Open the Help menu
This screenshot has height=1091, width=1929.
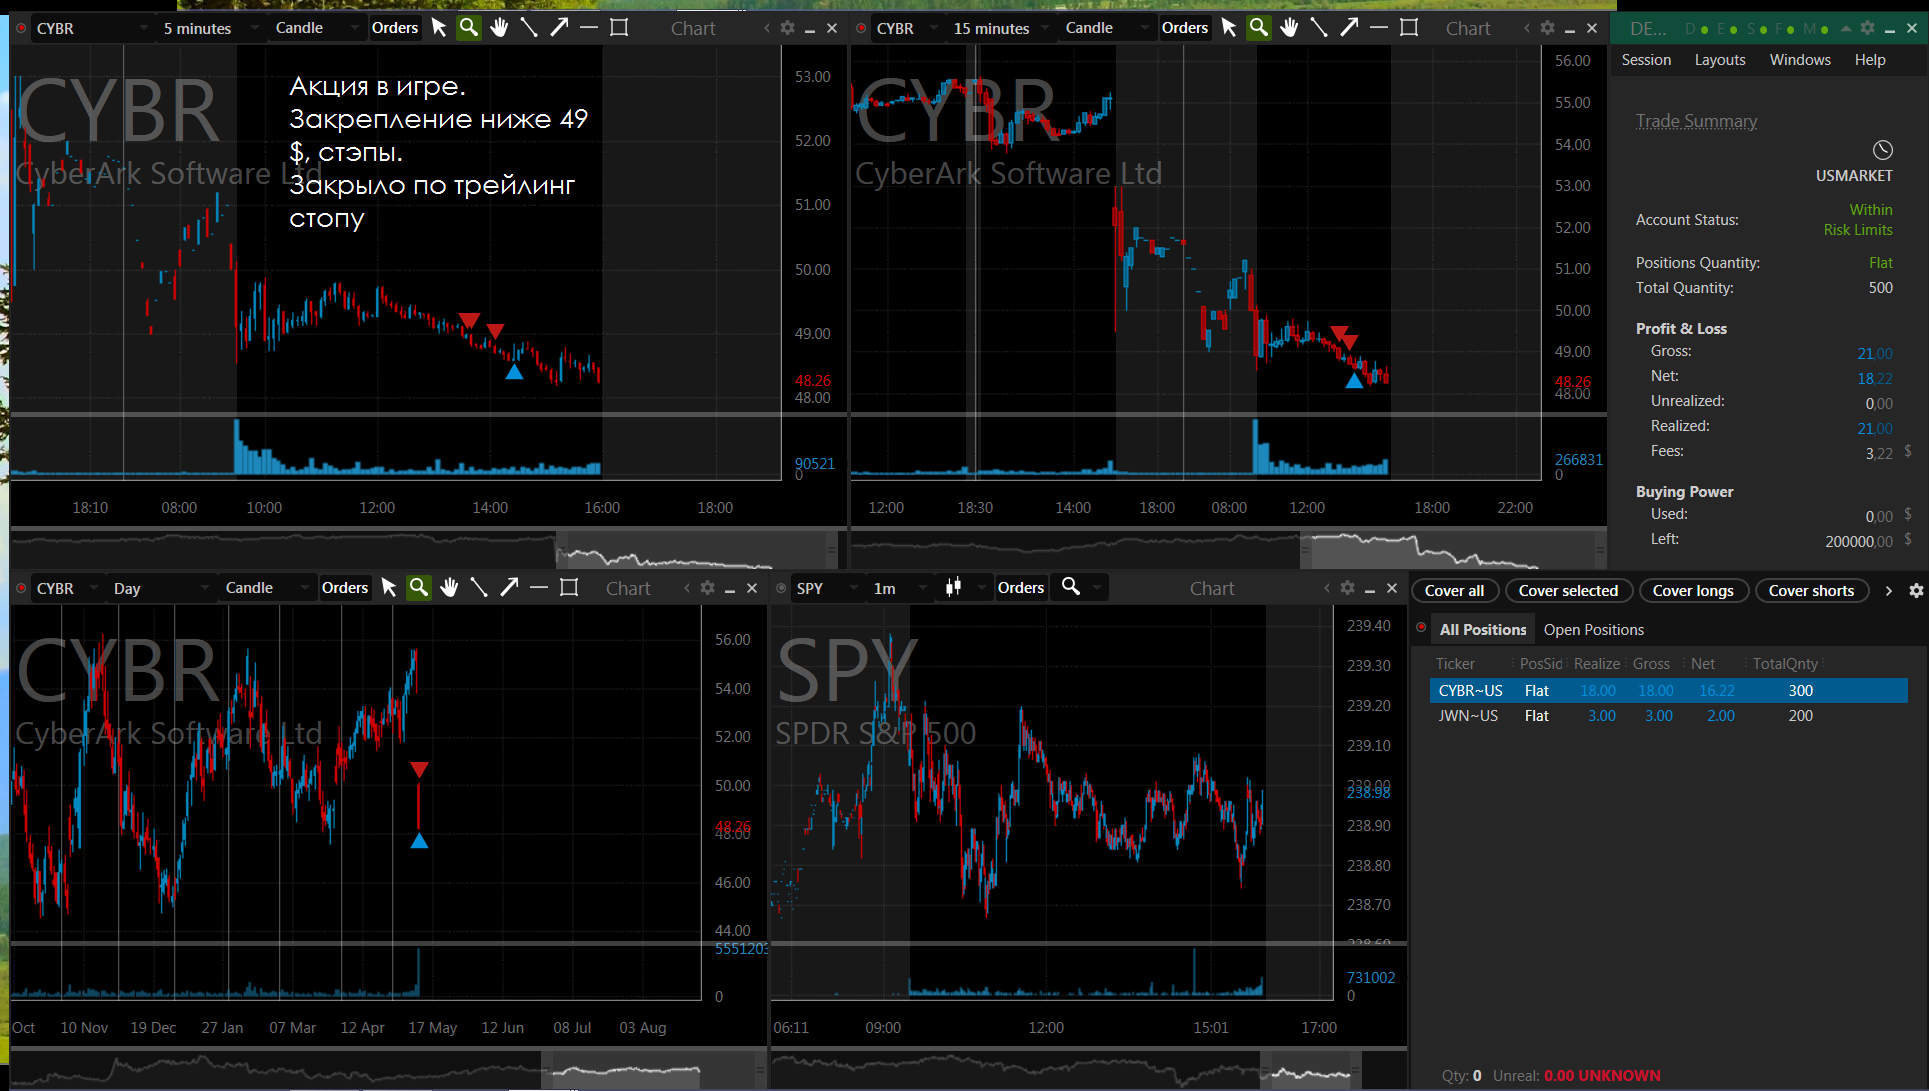tap(1870, 60)
